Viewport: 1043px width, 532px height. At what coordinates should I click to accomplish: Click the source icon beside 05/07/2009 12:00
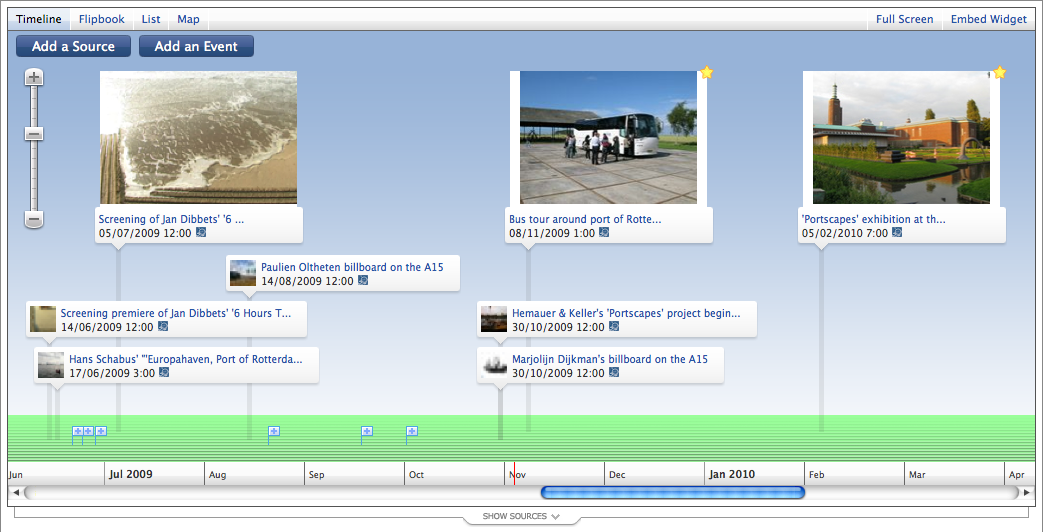coord(201,232)
